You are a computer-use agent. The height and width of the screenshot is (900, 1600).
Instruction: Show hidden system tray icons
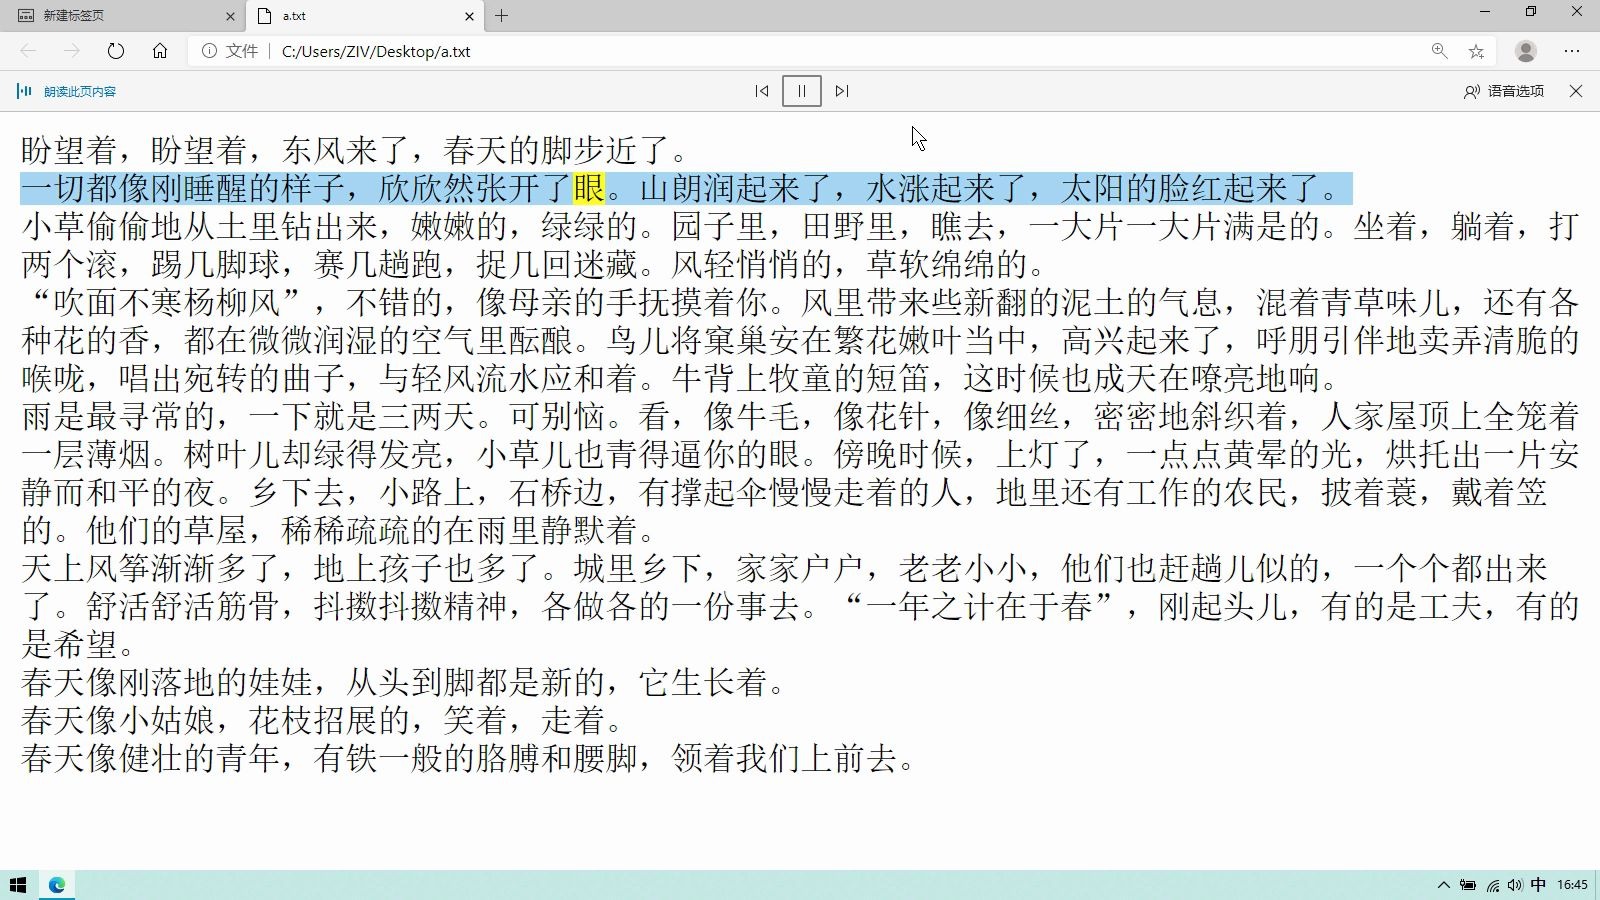click(1444, 885)
